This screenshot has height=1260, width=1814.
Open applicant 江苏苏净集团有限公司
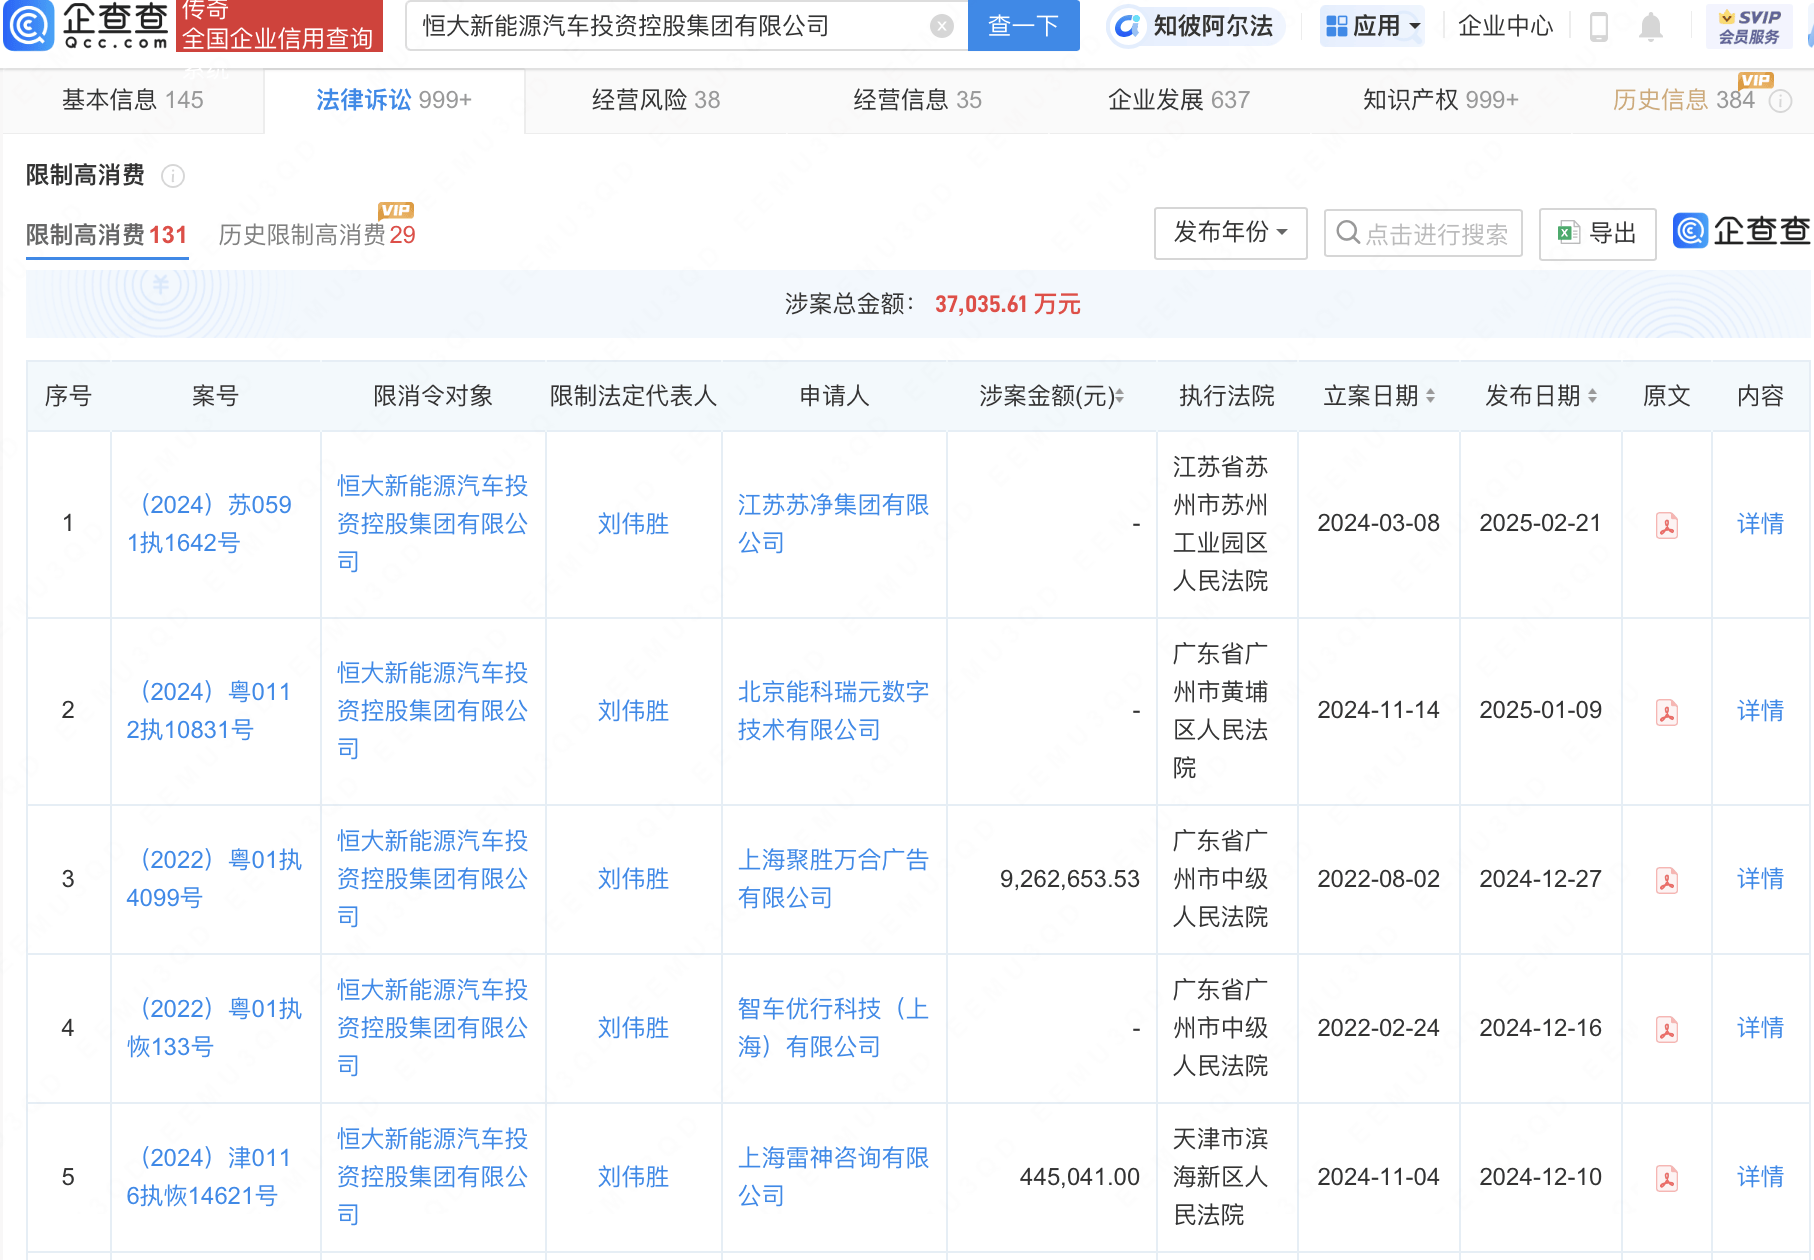(834, 524)
